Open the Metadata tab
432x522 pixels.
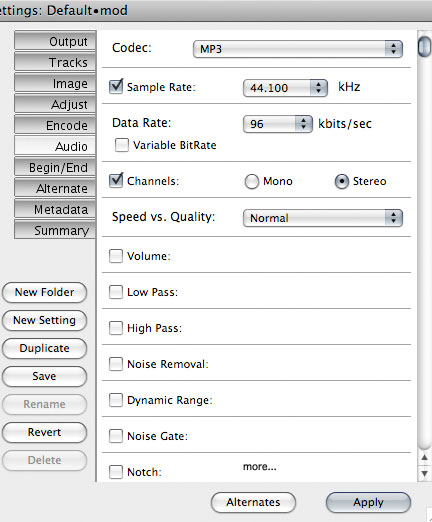pos(55,209)
